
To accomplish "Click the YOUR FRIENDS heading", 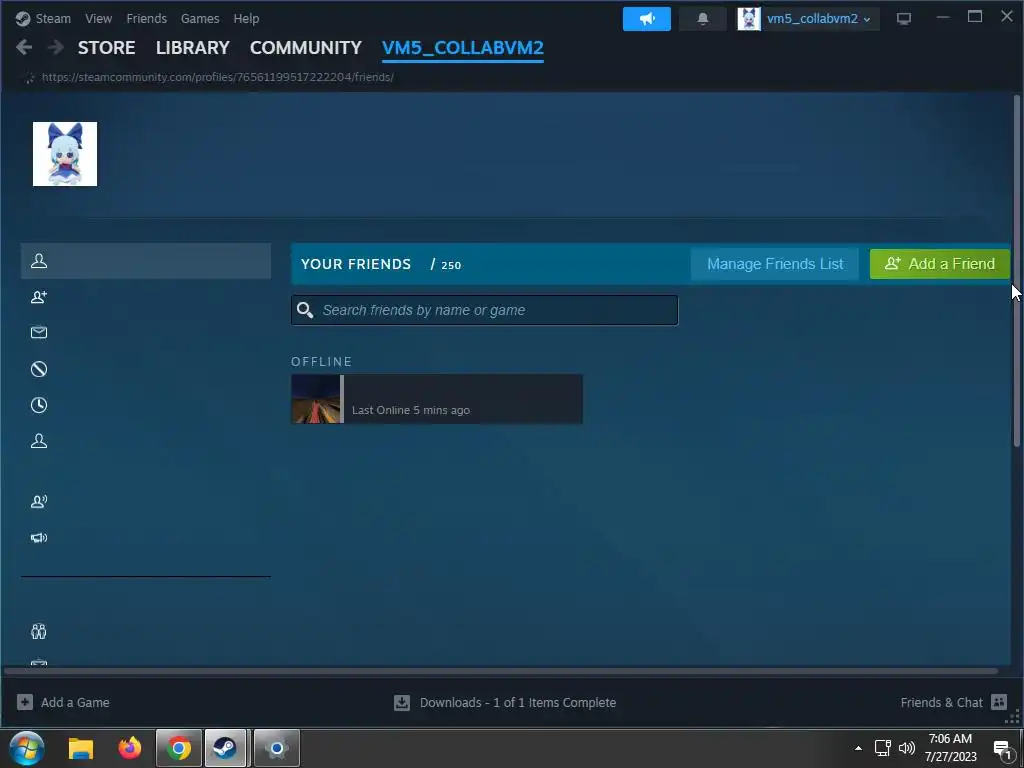I will click(356, 264).
